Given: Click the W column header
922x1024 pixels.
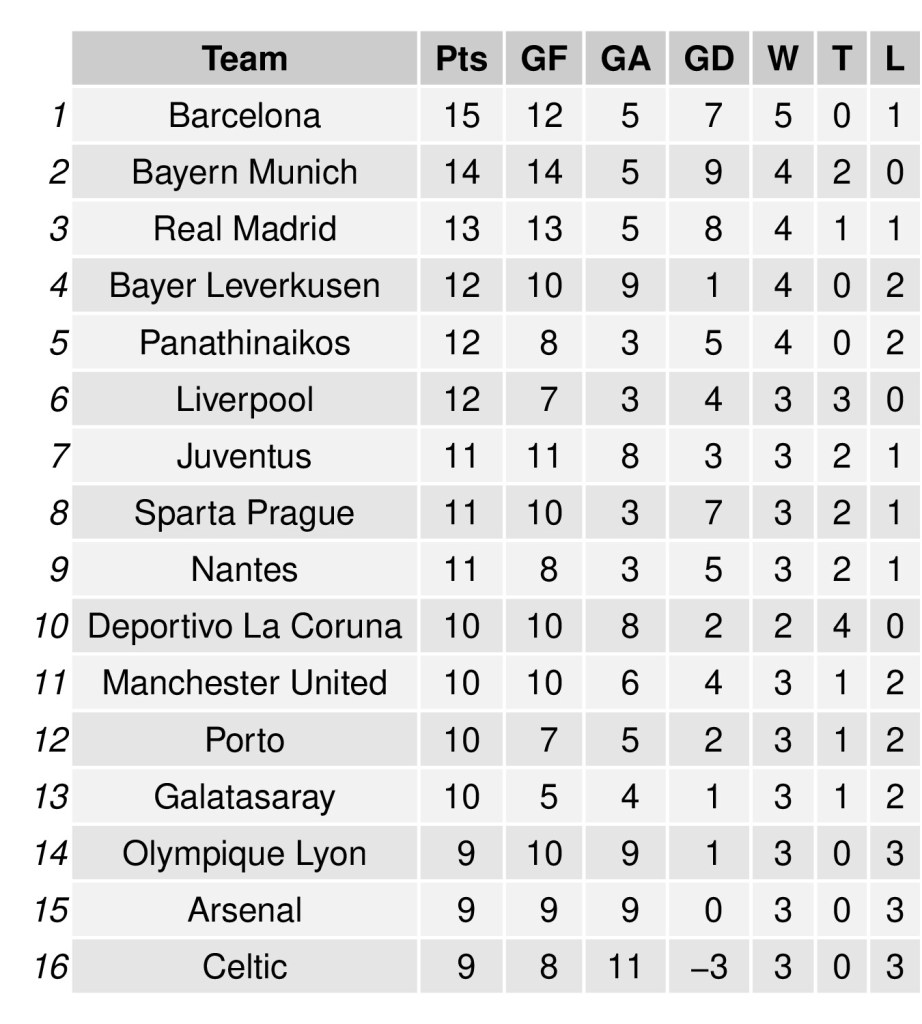Looking at the screenshot, I should pos(782,59).
